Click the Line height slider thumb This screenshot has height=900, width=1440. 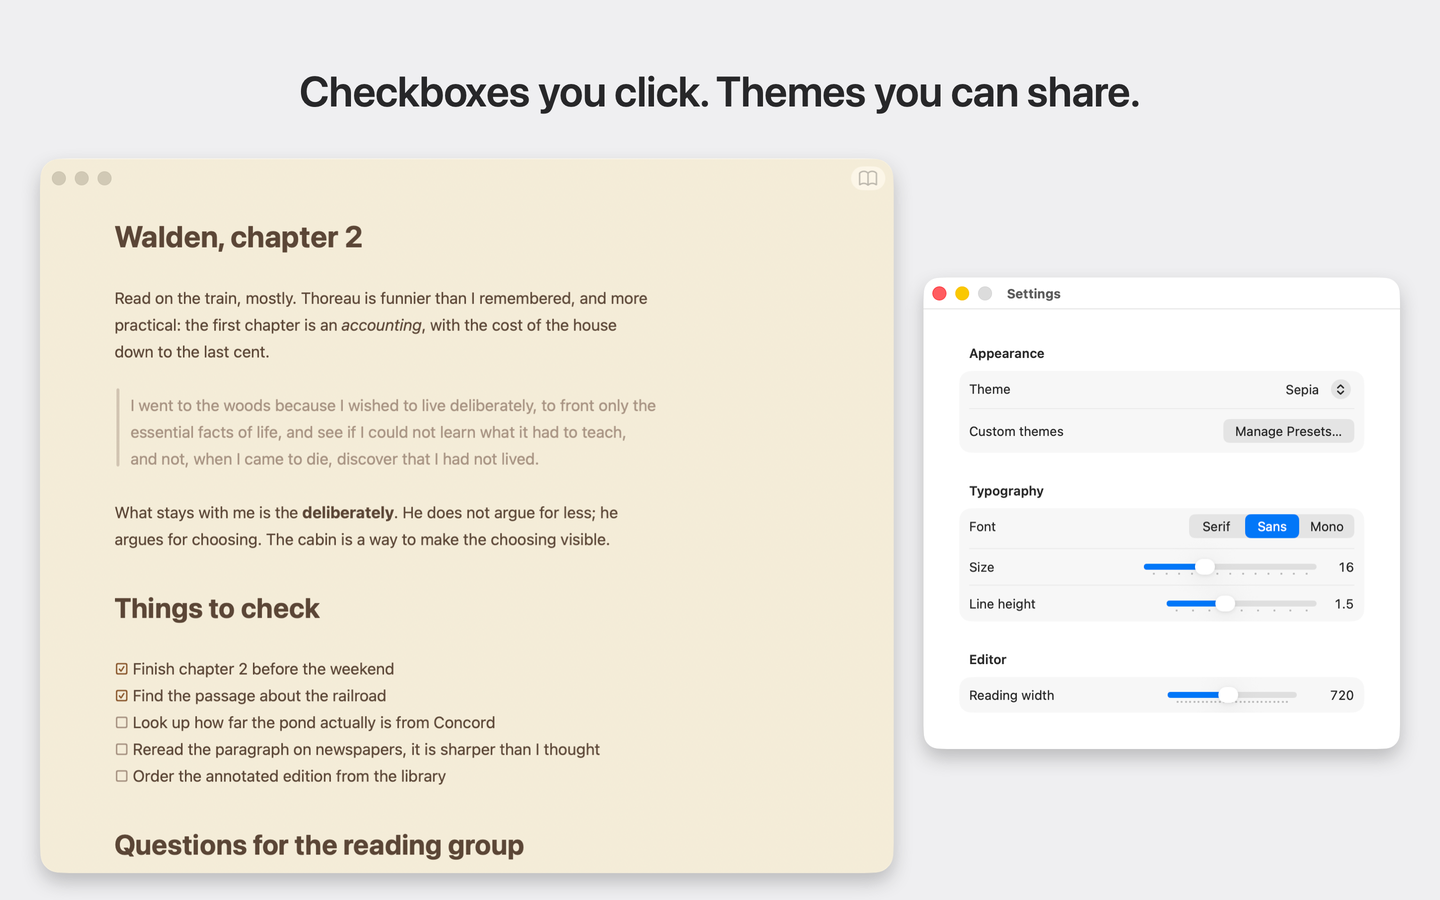point(1225,604)
